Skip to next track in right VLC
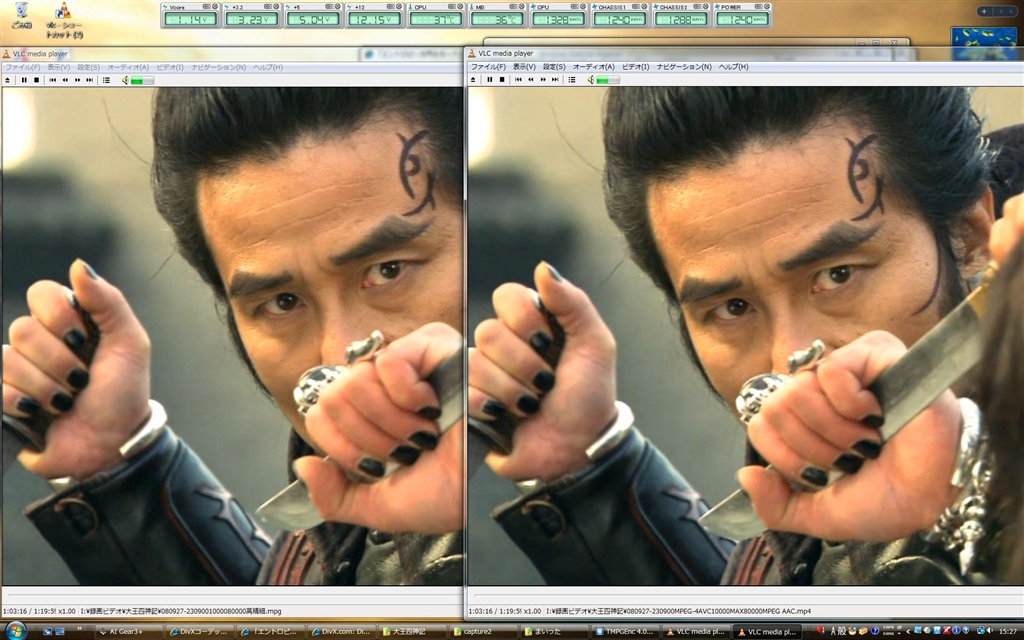1024x640 pixels. coord(554,79)
